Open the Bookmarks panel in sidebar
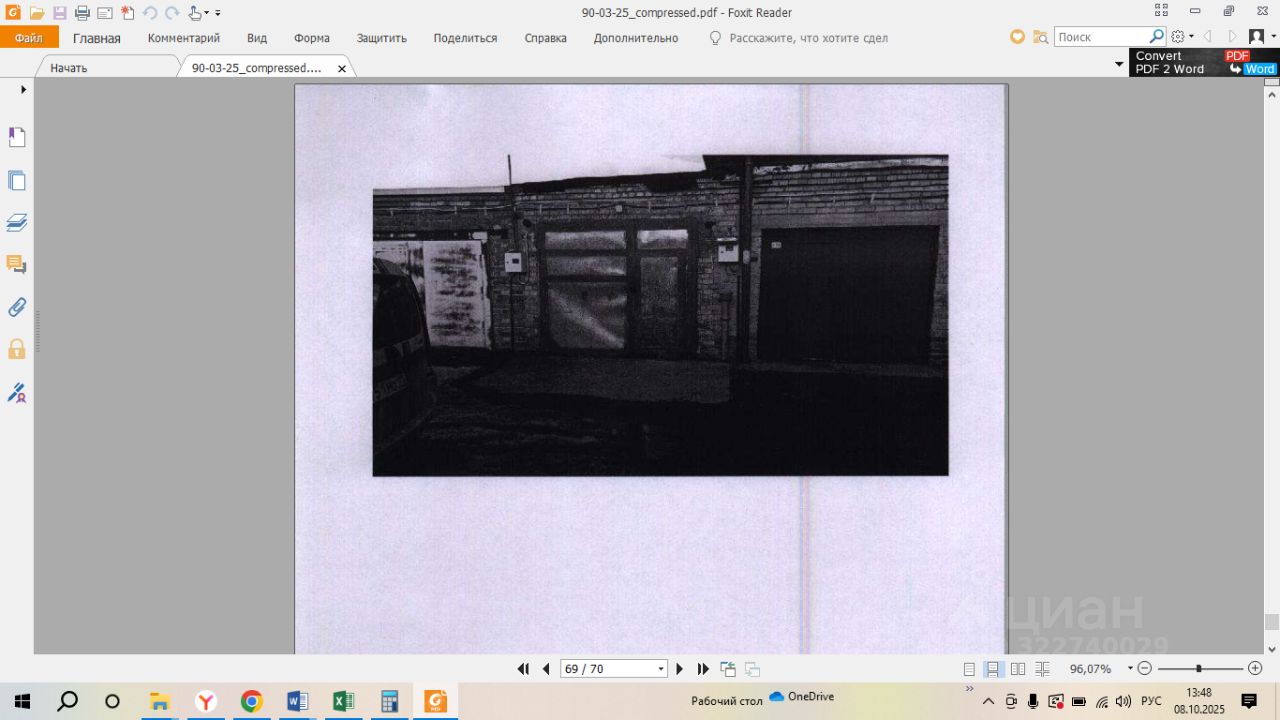Screen dimensions: 1280x720 pyautogui.click(x=17, y=138)
